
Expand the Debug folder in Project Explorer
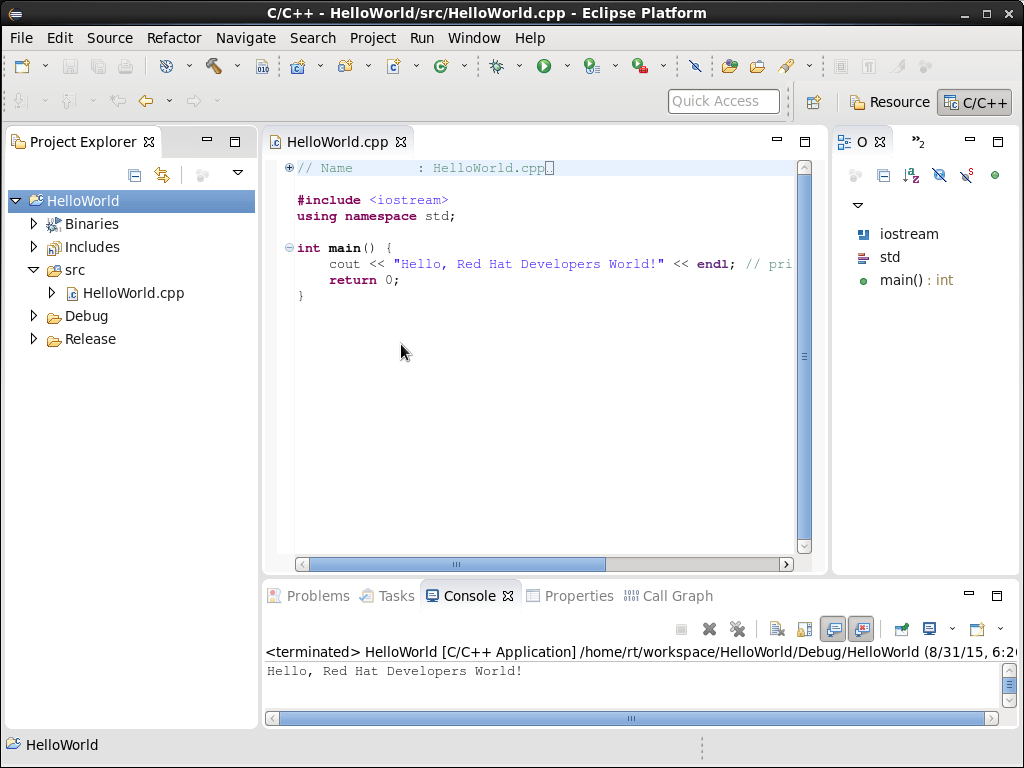(x=34, y=316)
